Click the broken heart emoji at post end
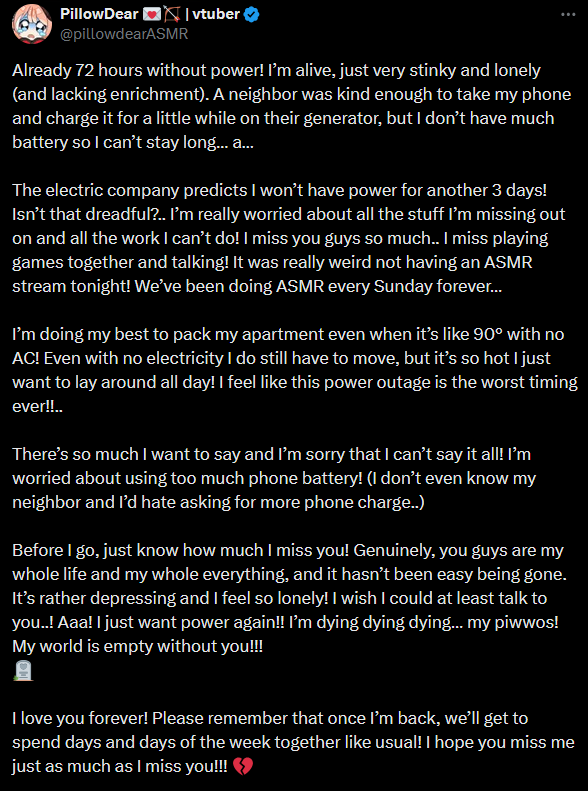 [243, 767]
